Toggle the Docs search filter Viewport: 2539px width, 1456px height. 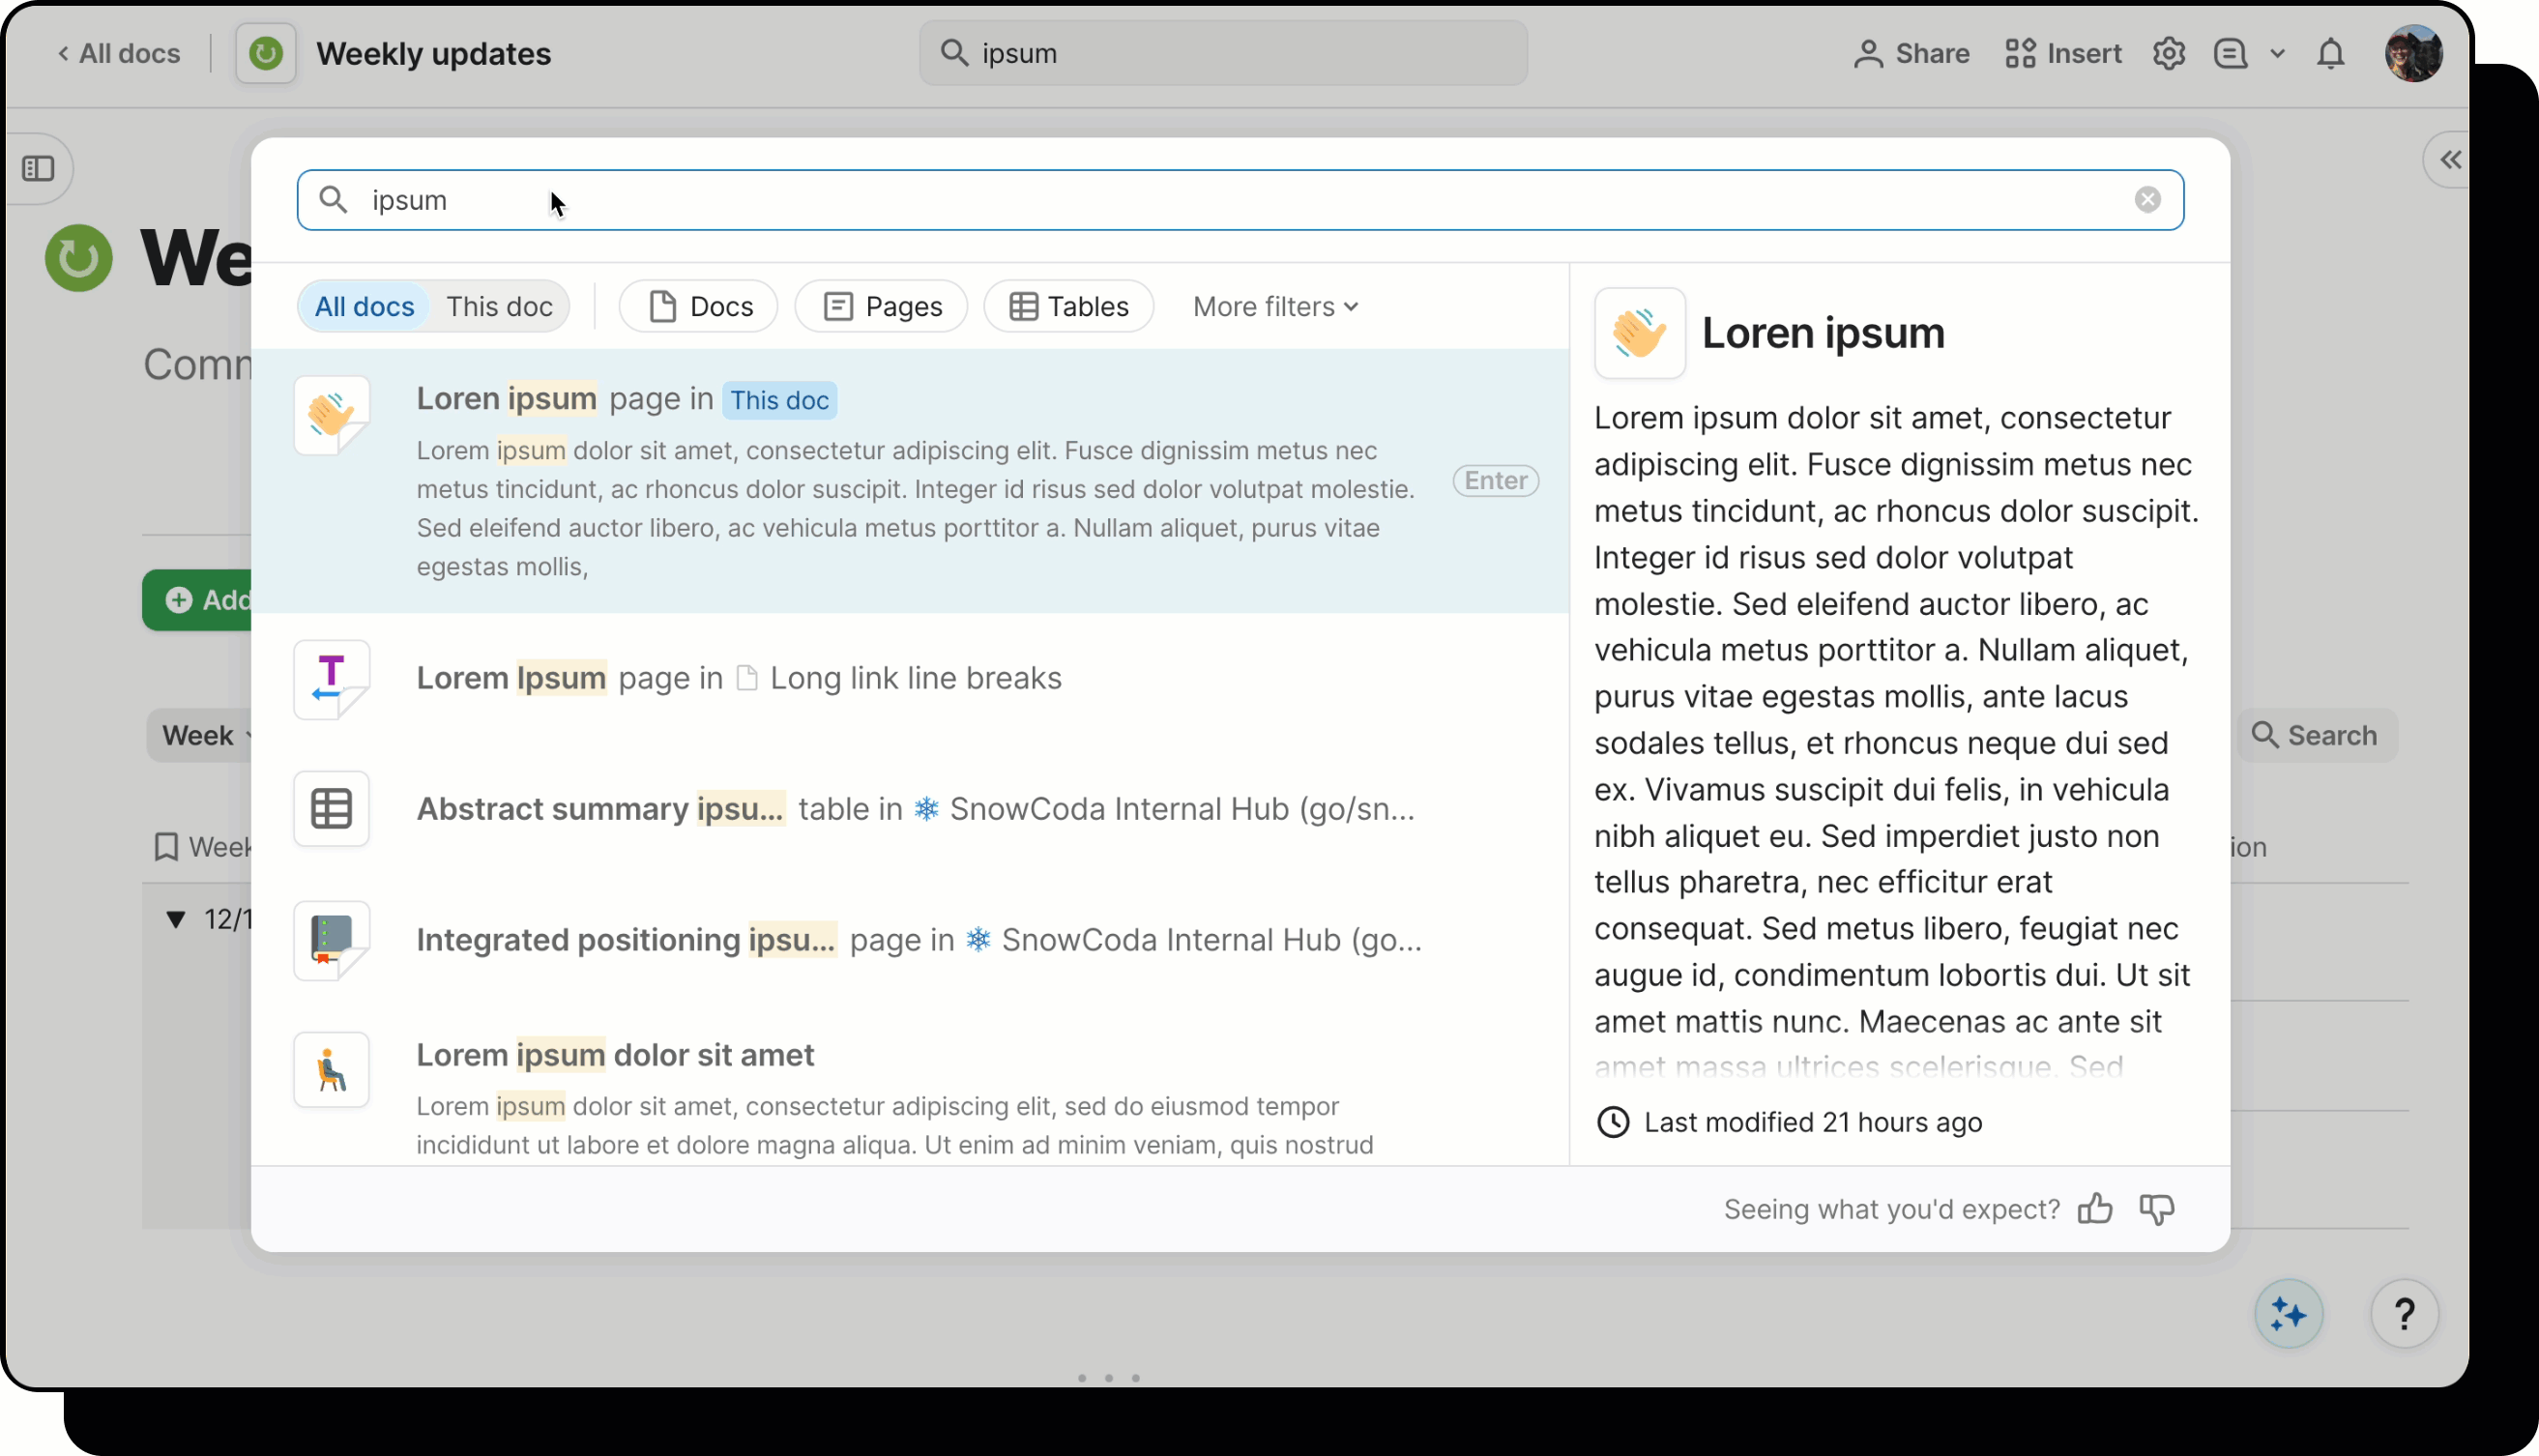coord(697,306)
